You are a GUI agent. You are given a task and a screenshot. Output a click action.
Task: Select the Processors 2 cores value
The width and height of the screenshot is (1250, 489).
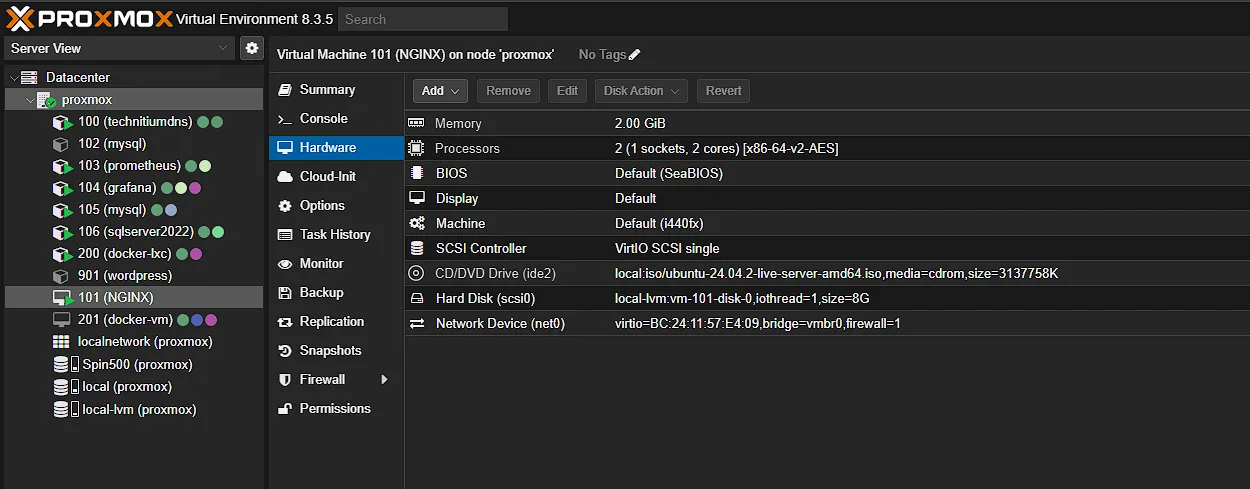tap(727, 148)
